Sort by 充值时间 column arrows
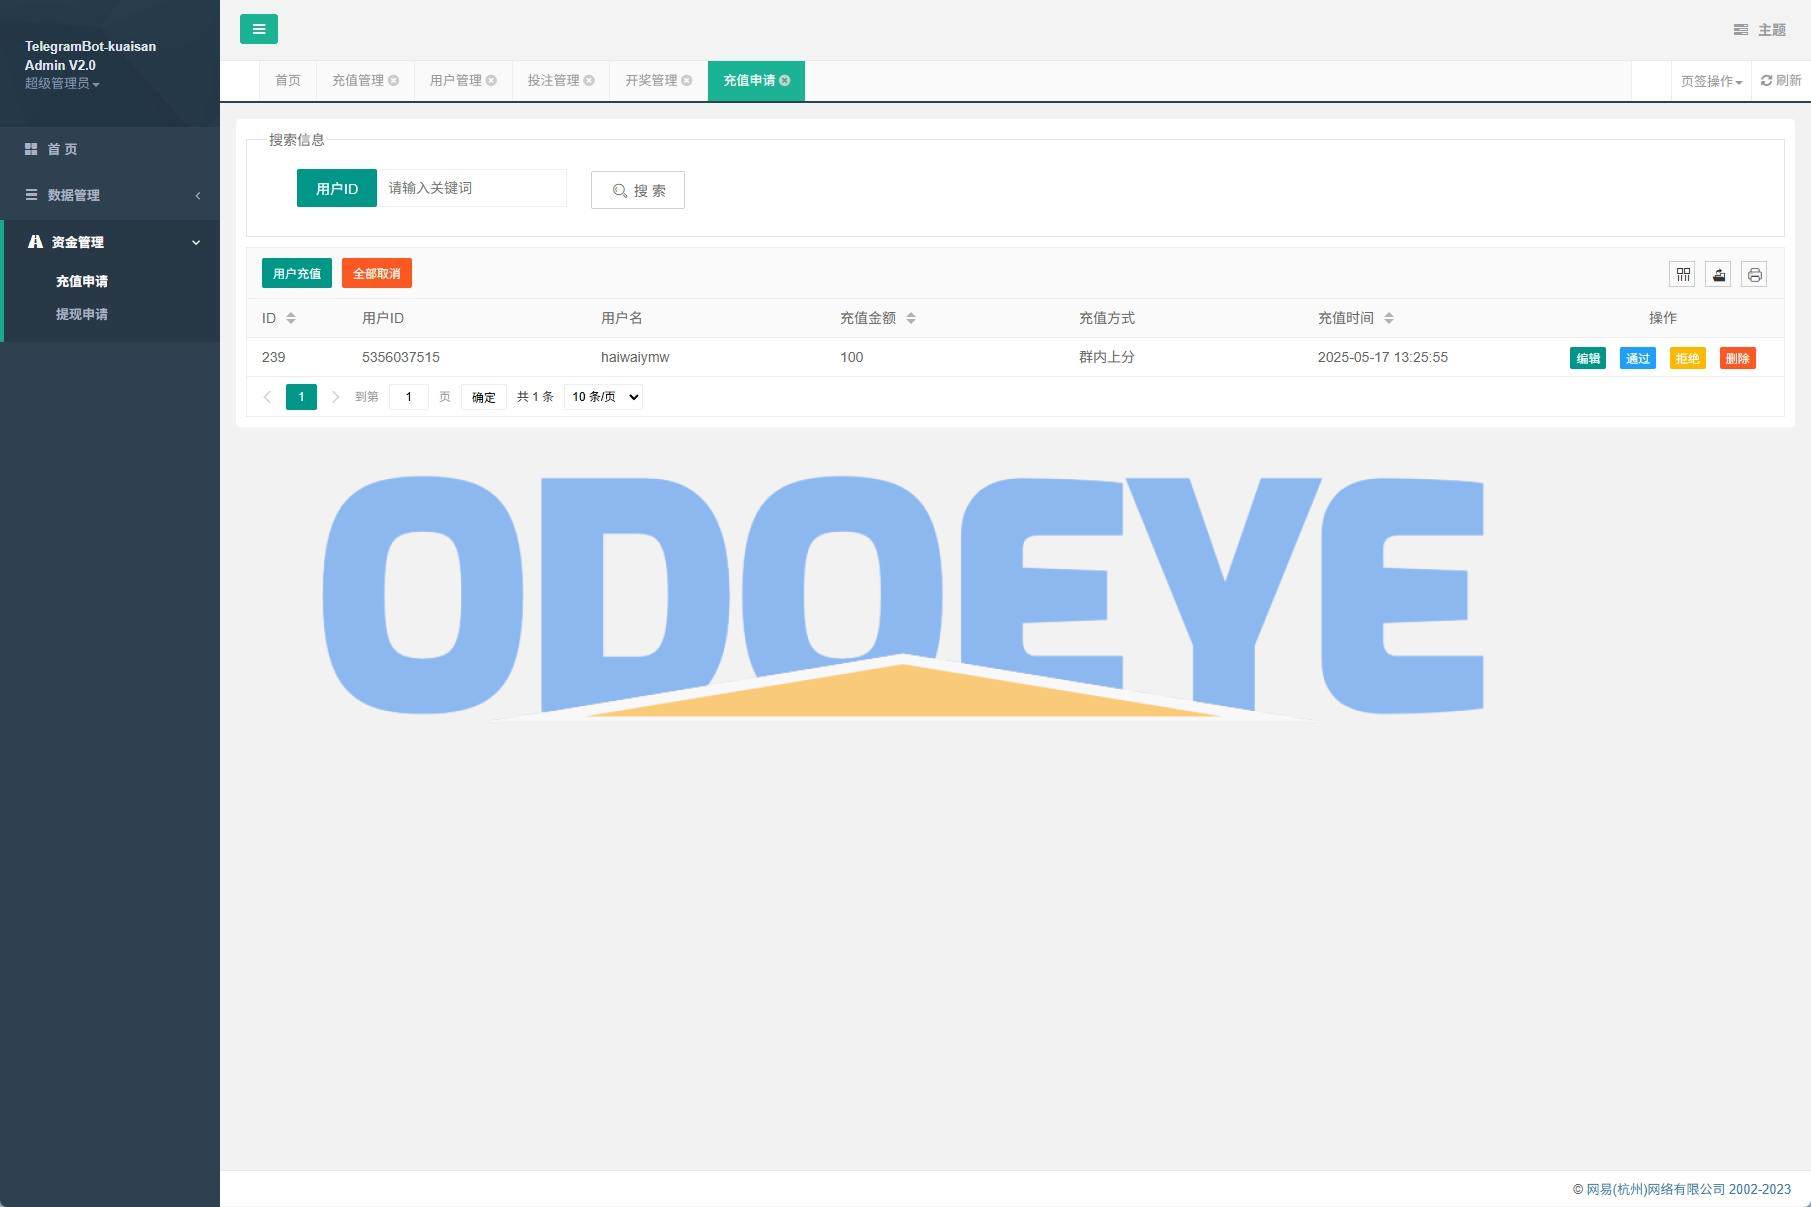 [x=1389, y=318]
